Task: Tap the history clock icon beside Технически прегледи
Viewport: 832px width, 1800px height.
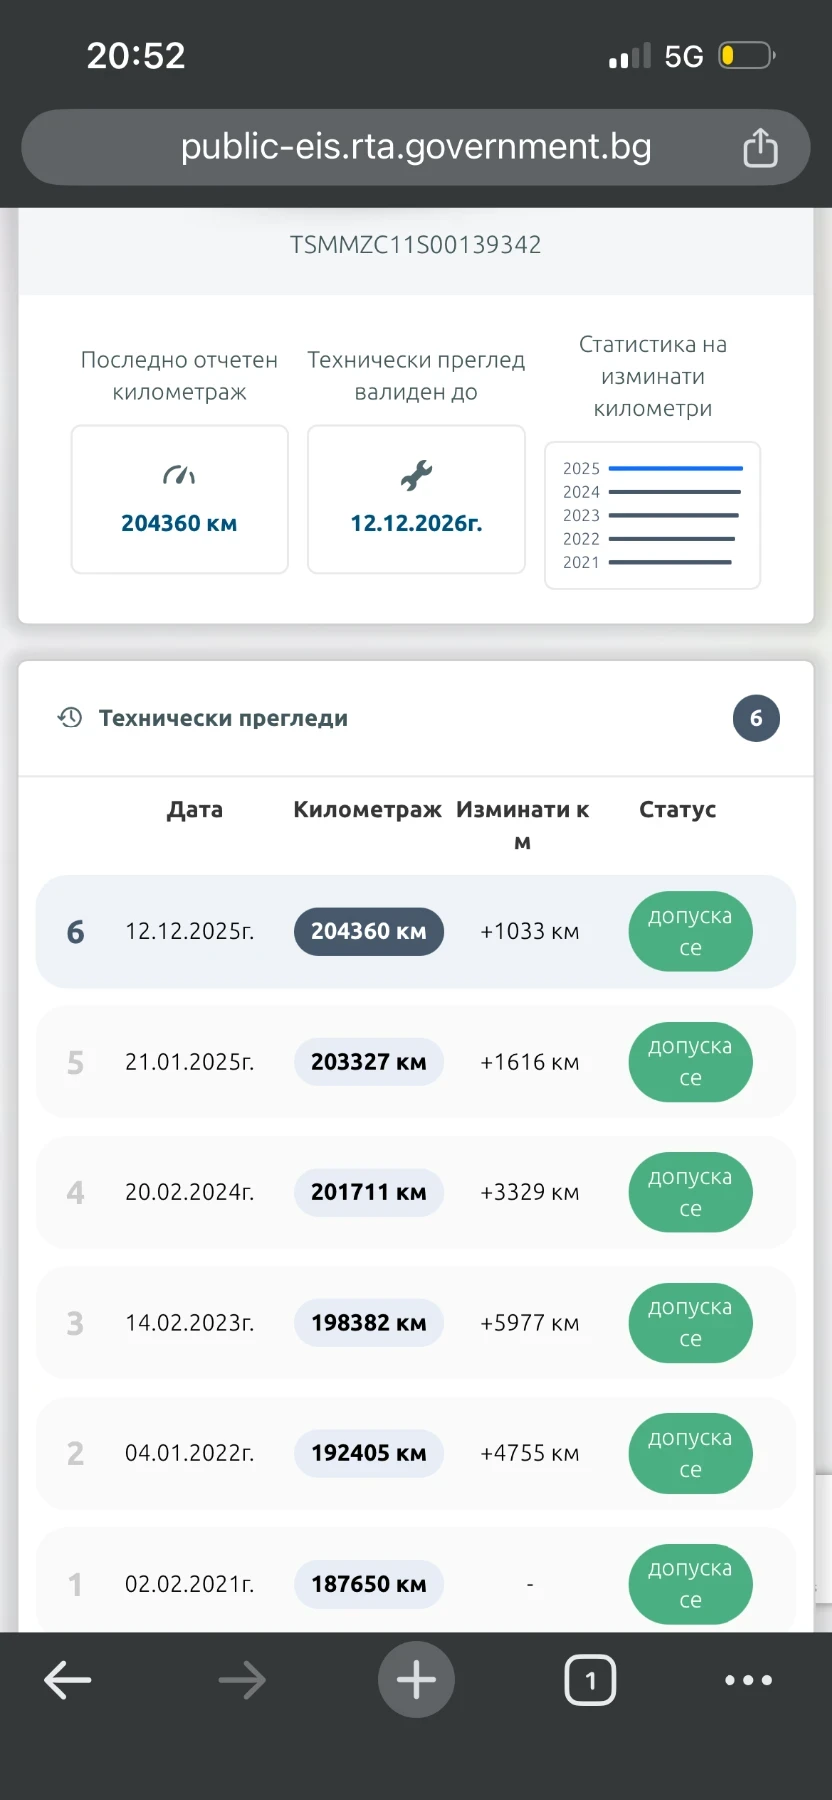Action: click(70, 717)
